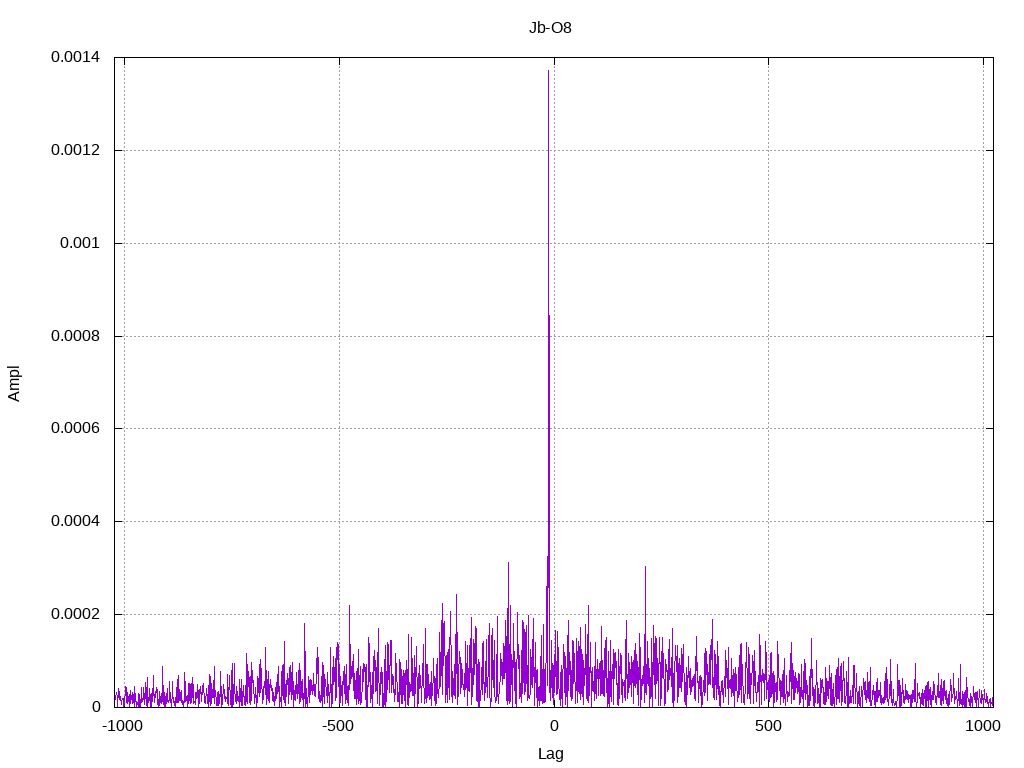
Task: Click the x-axis tick label 500
Action: pos(768,726)
